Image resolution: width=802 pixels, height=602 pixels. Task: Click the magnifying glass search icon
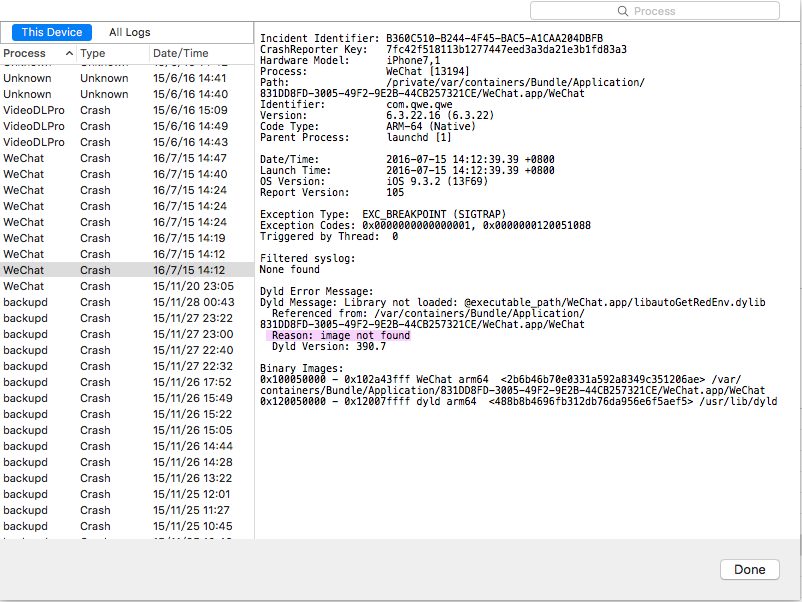pos(624,11)
